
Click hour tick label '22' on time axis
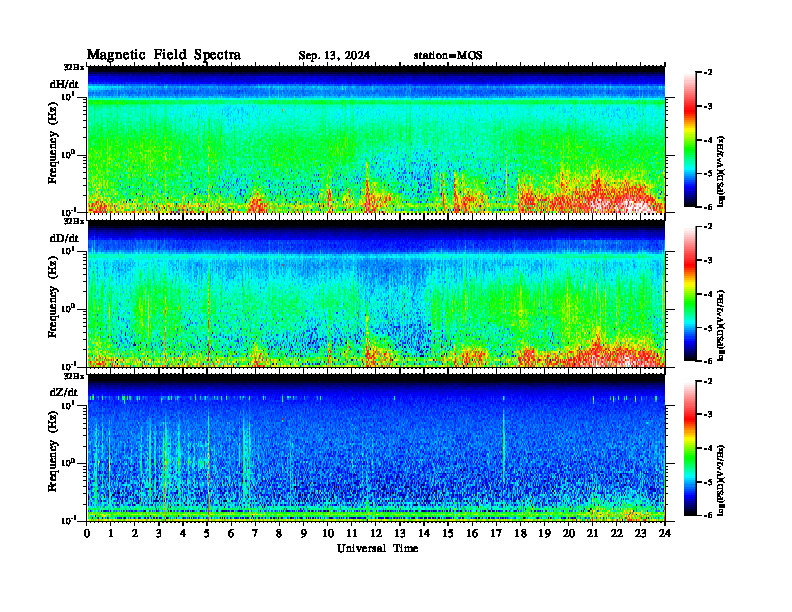coord(616,533)
